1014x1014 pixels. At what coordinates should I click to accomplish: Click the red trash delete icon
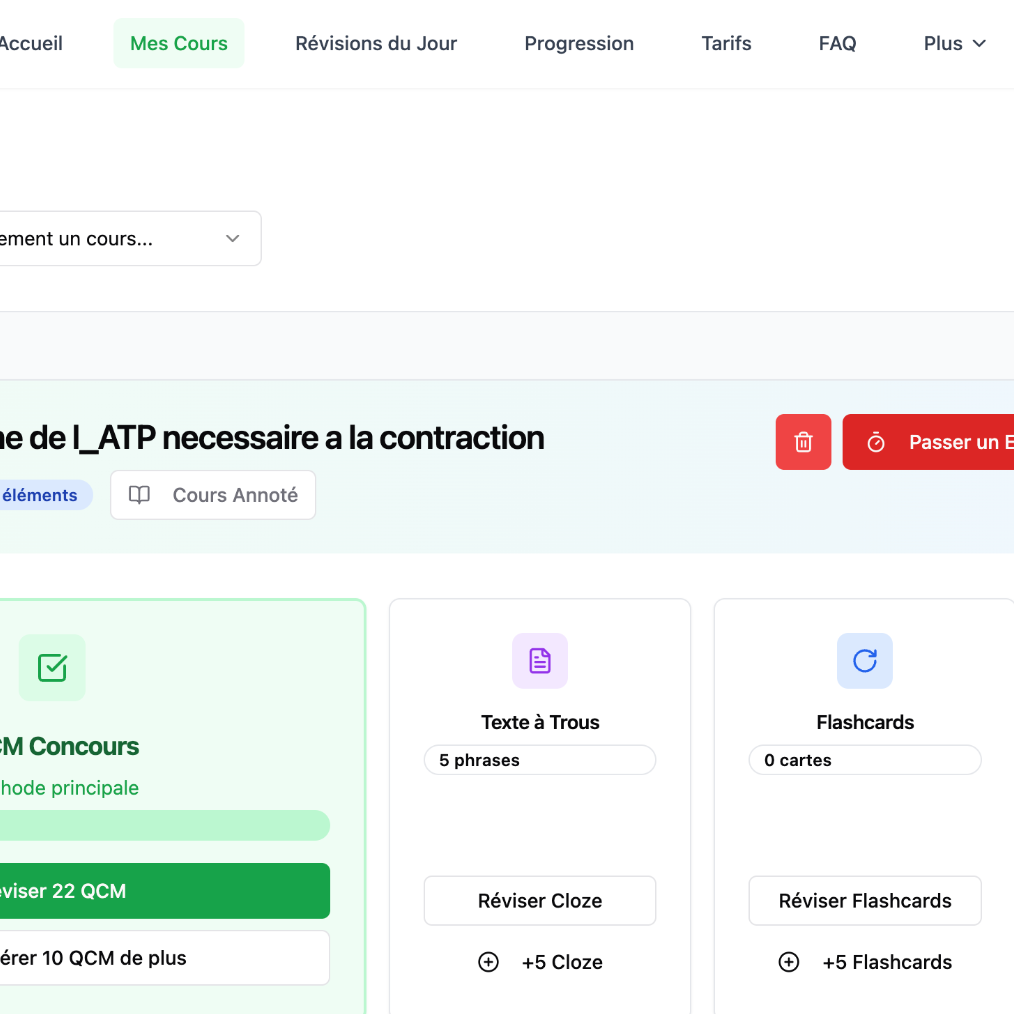click(x=803, y=442)
